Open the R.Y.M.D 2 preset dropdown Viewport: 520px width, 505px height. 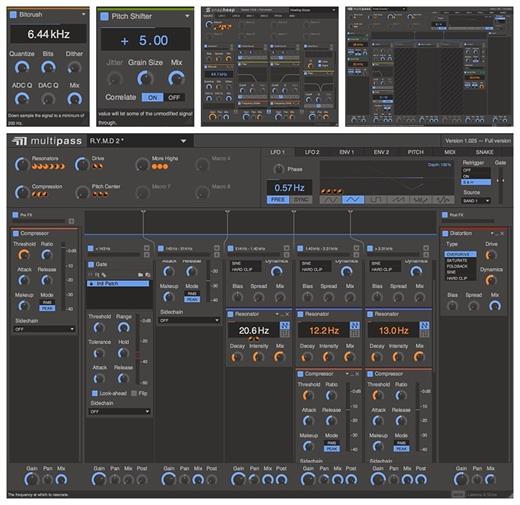(x=140, y=141)
